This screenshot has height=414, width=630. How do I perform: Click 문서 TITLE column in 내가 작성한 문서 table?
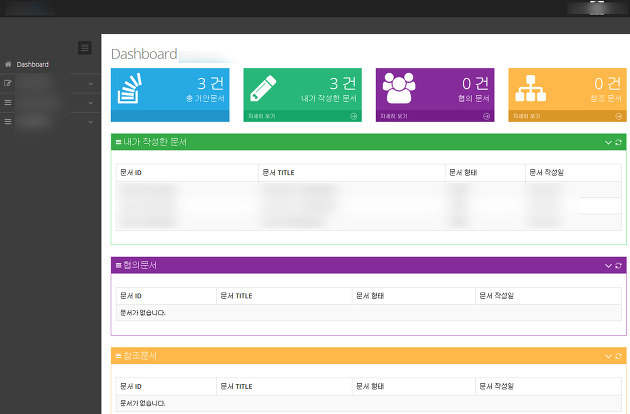pos(352,172)
